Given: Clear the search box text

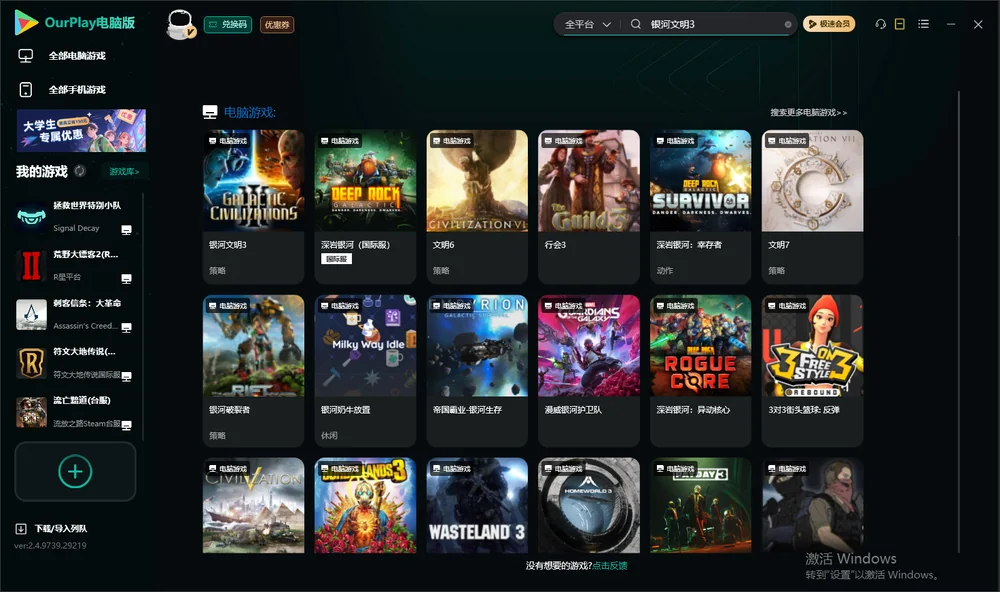Looking at the screenshot, I should pyautogui.click(x=788, y=24).
